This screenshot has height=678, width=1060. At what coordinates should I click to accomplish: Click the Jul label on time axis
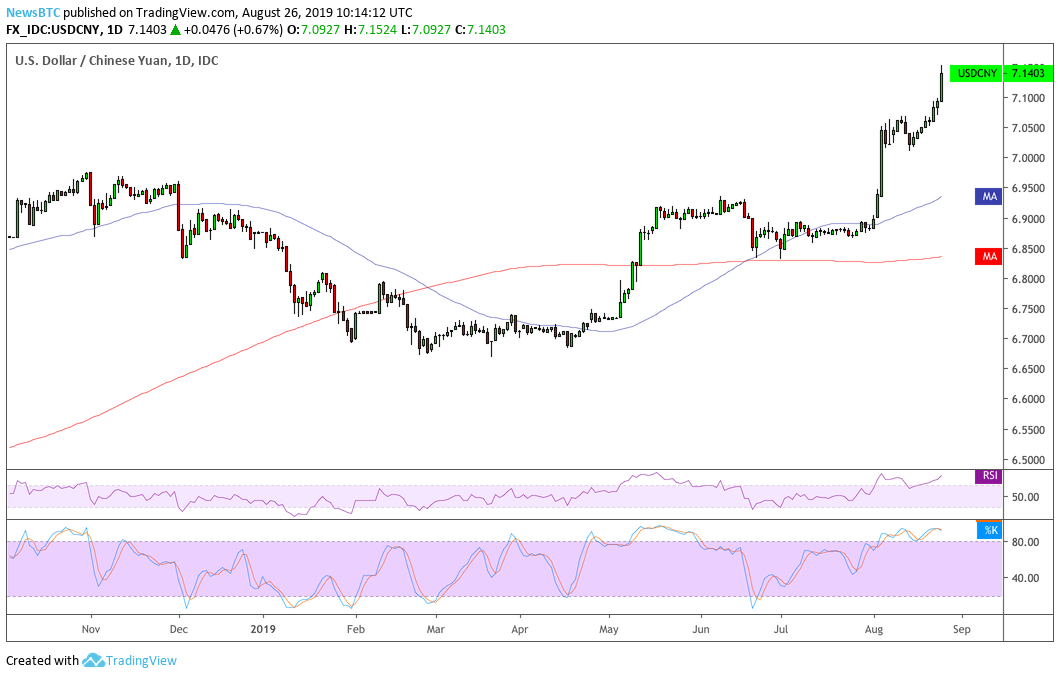coord(781,629)
